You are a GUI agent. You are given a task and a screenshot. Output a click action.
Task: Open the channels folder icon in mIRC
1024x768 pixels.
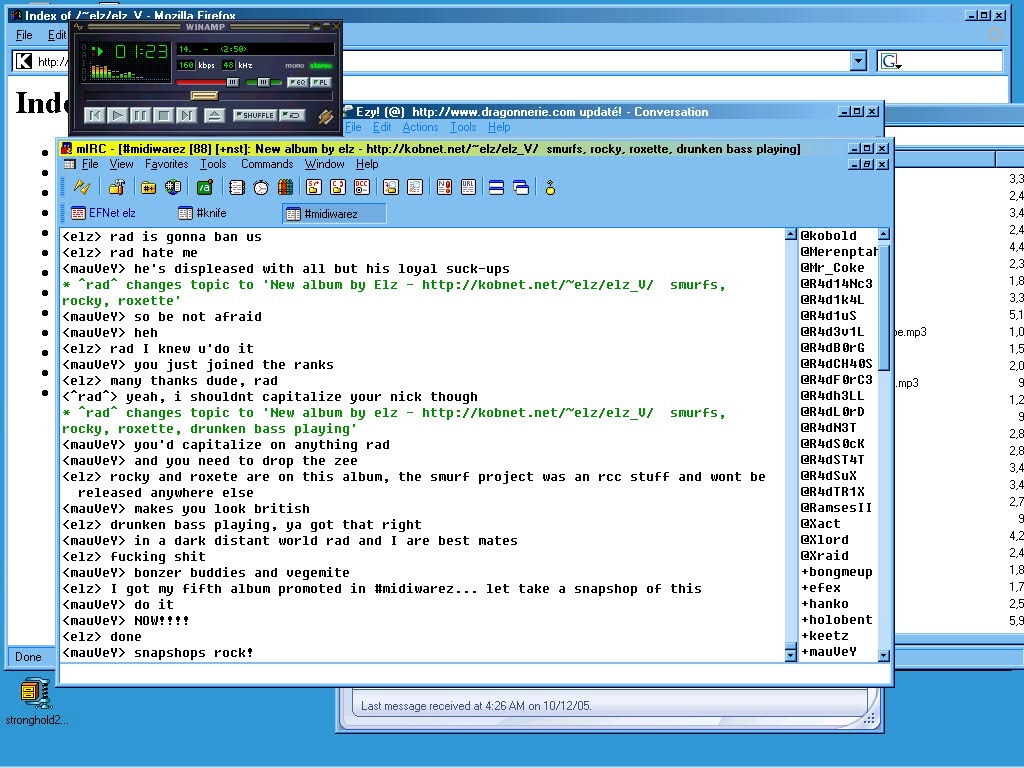[148, 188]
